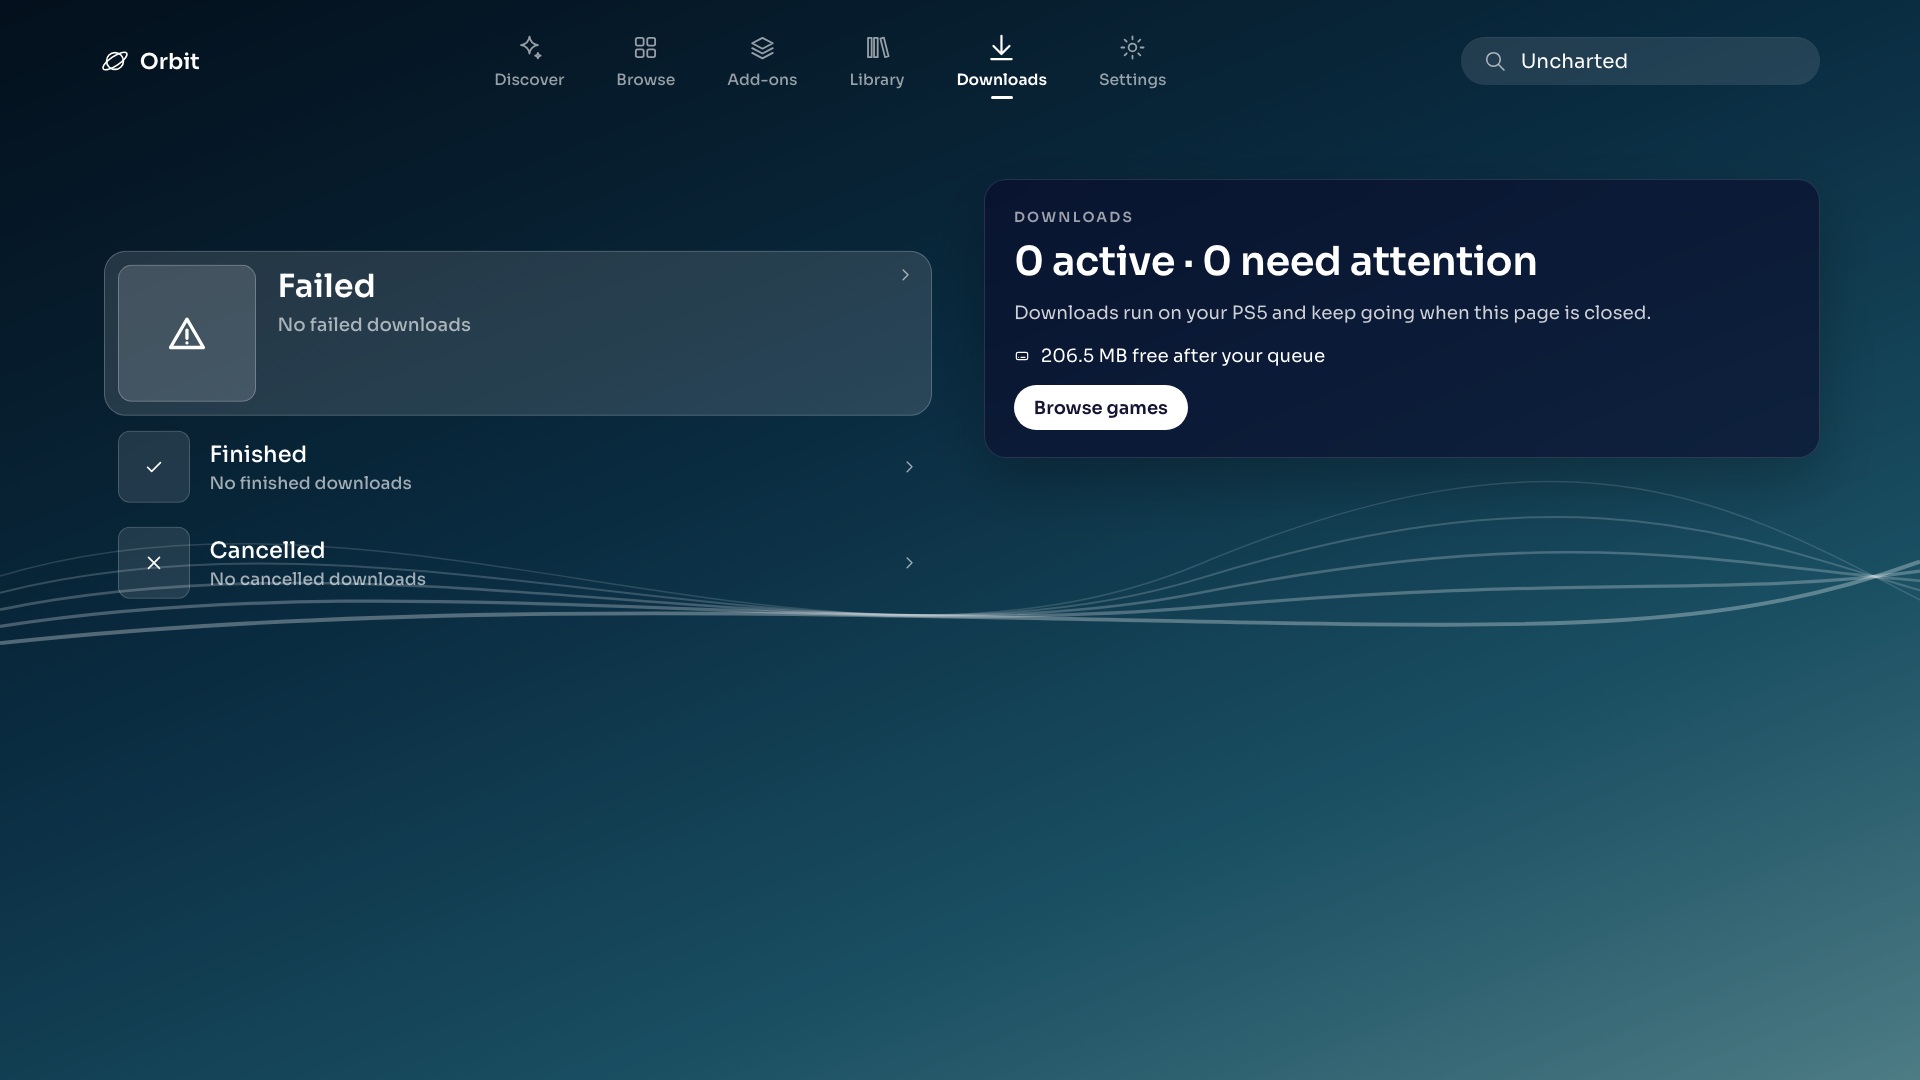Viewport: 1920px width, 1080px height.
Task: Click the Failed warning triangle tile
Action: coord(187,333)
